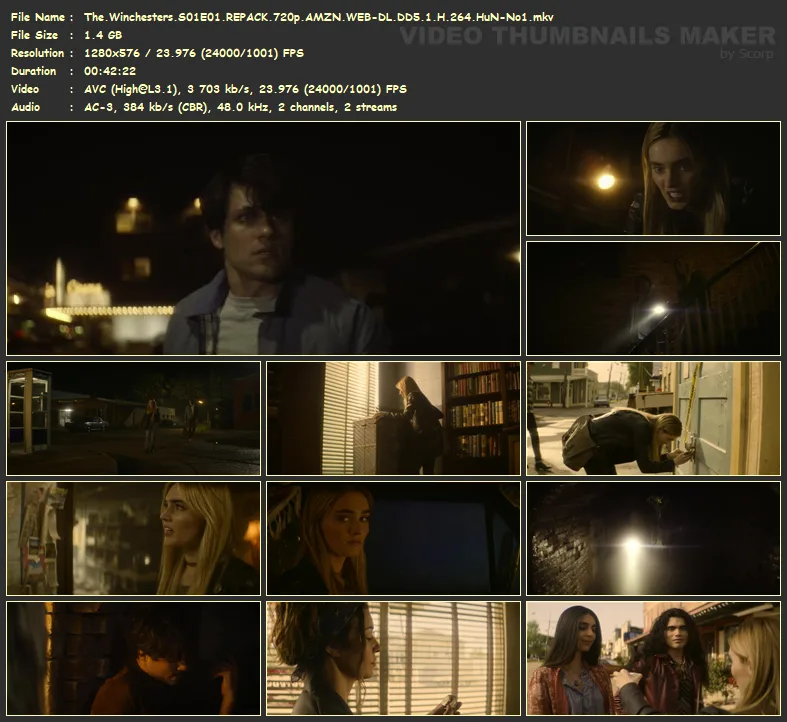Select thumbnail of blonde woman beside bright lamp
The image size is (787, 722).
click(653, 178)
